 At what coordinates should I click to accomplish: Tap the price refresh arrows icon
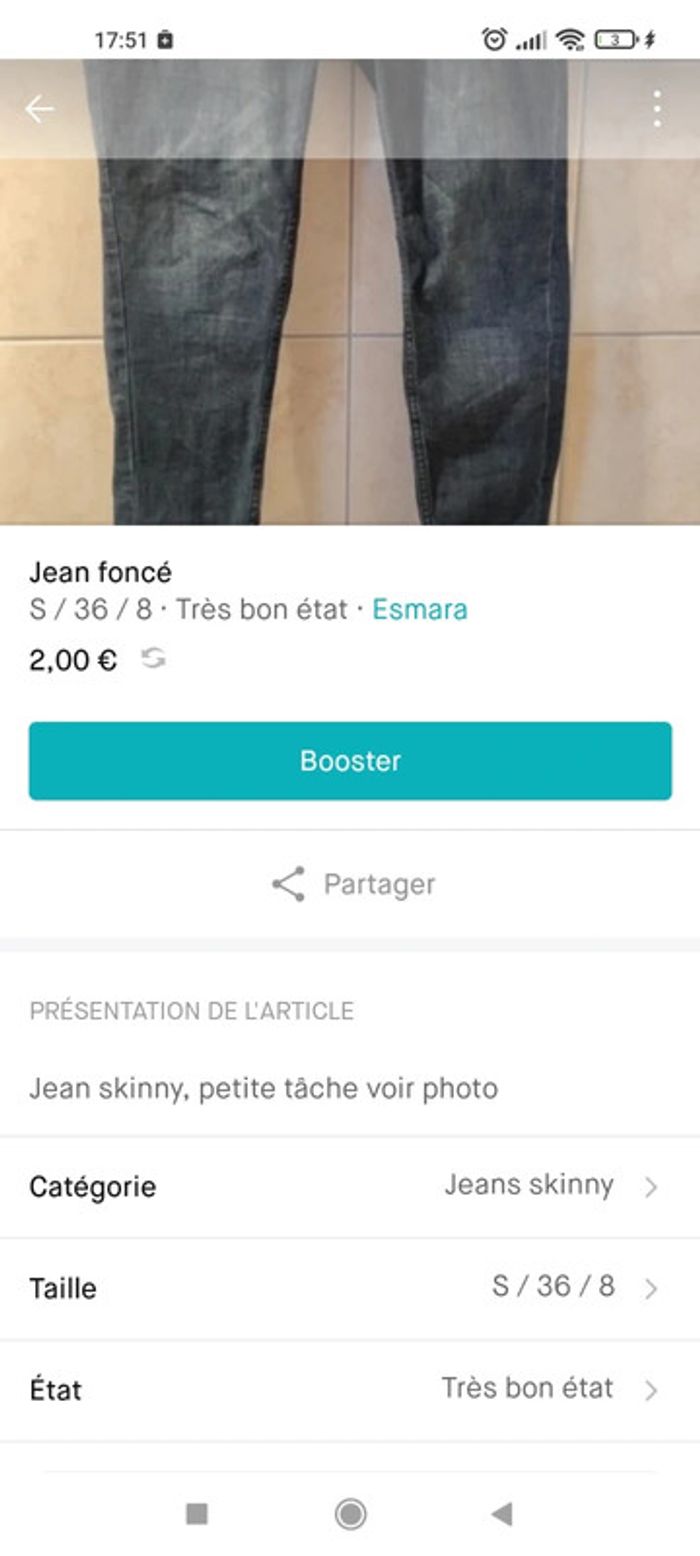click(153, 659)
